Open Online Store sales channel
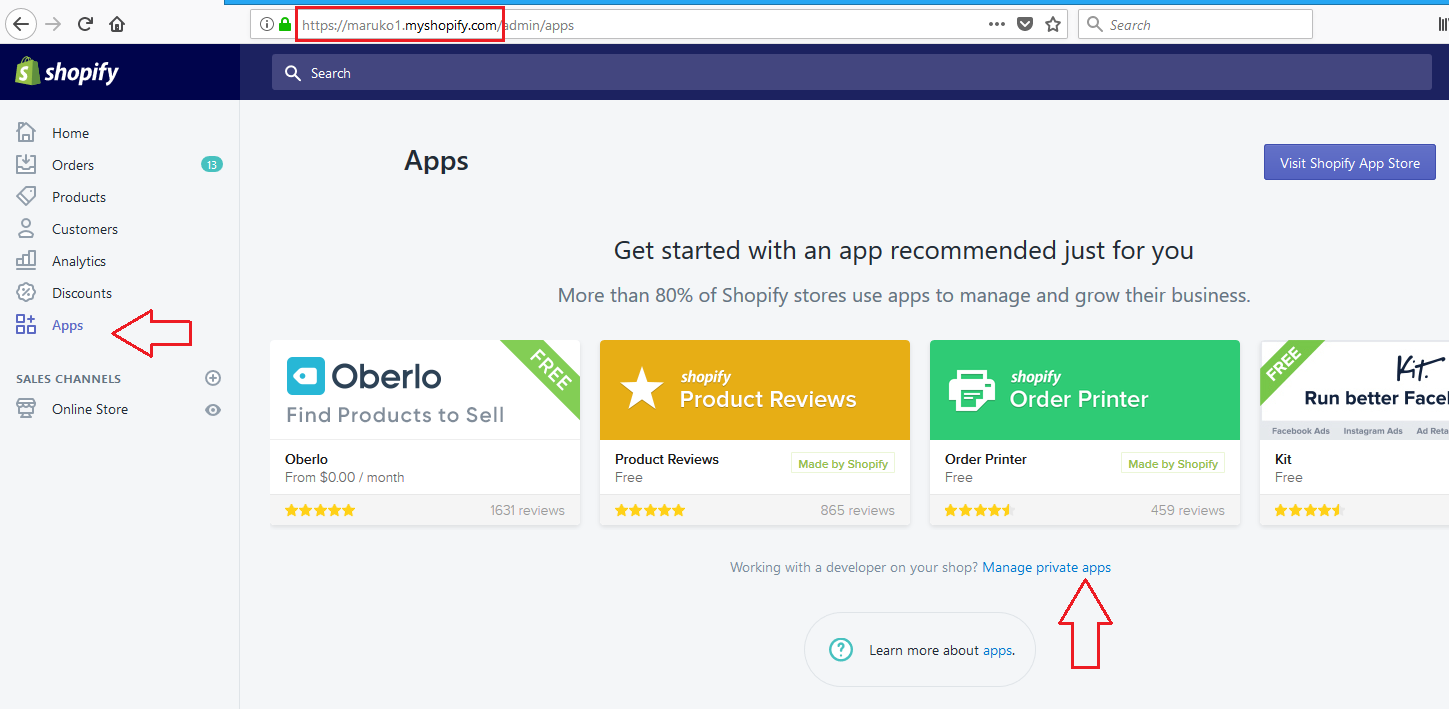Screen dimensions: 1449x709 pos(90,409)
